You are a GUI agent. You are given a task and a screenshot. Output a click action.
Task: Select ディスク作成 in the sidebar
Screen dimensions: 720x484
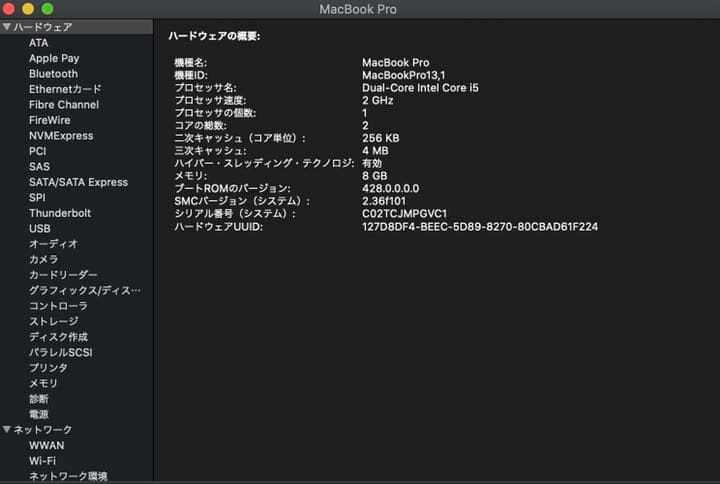[x=58, y=337]
